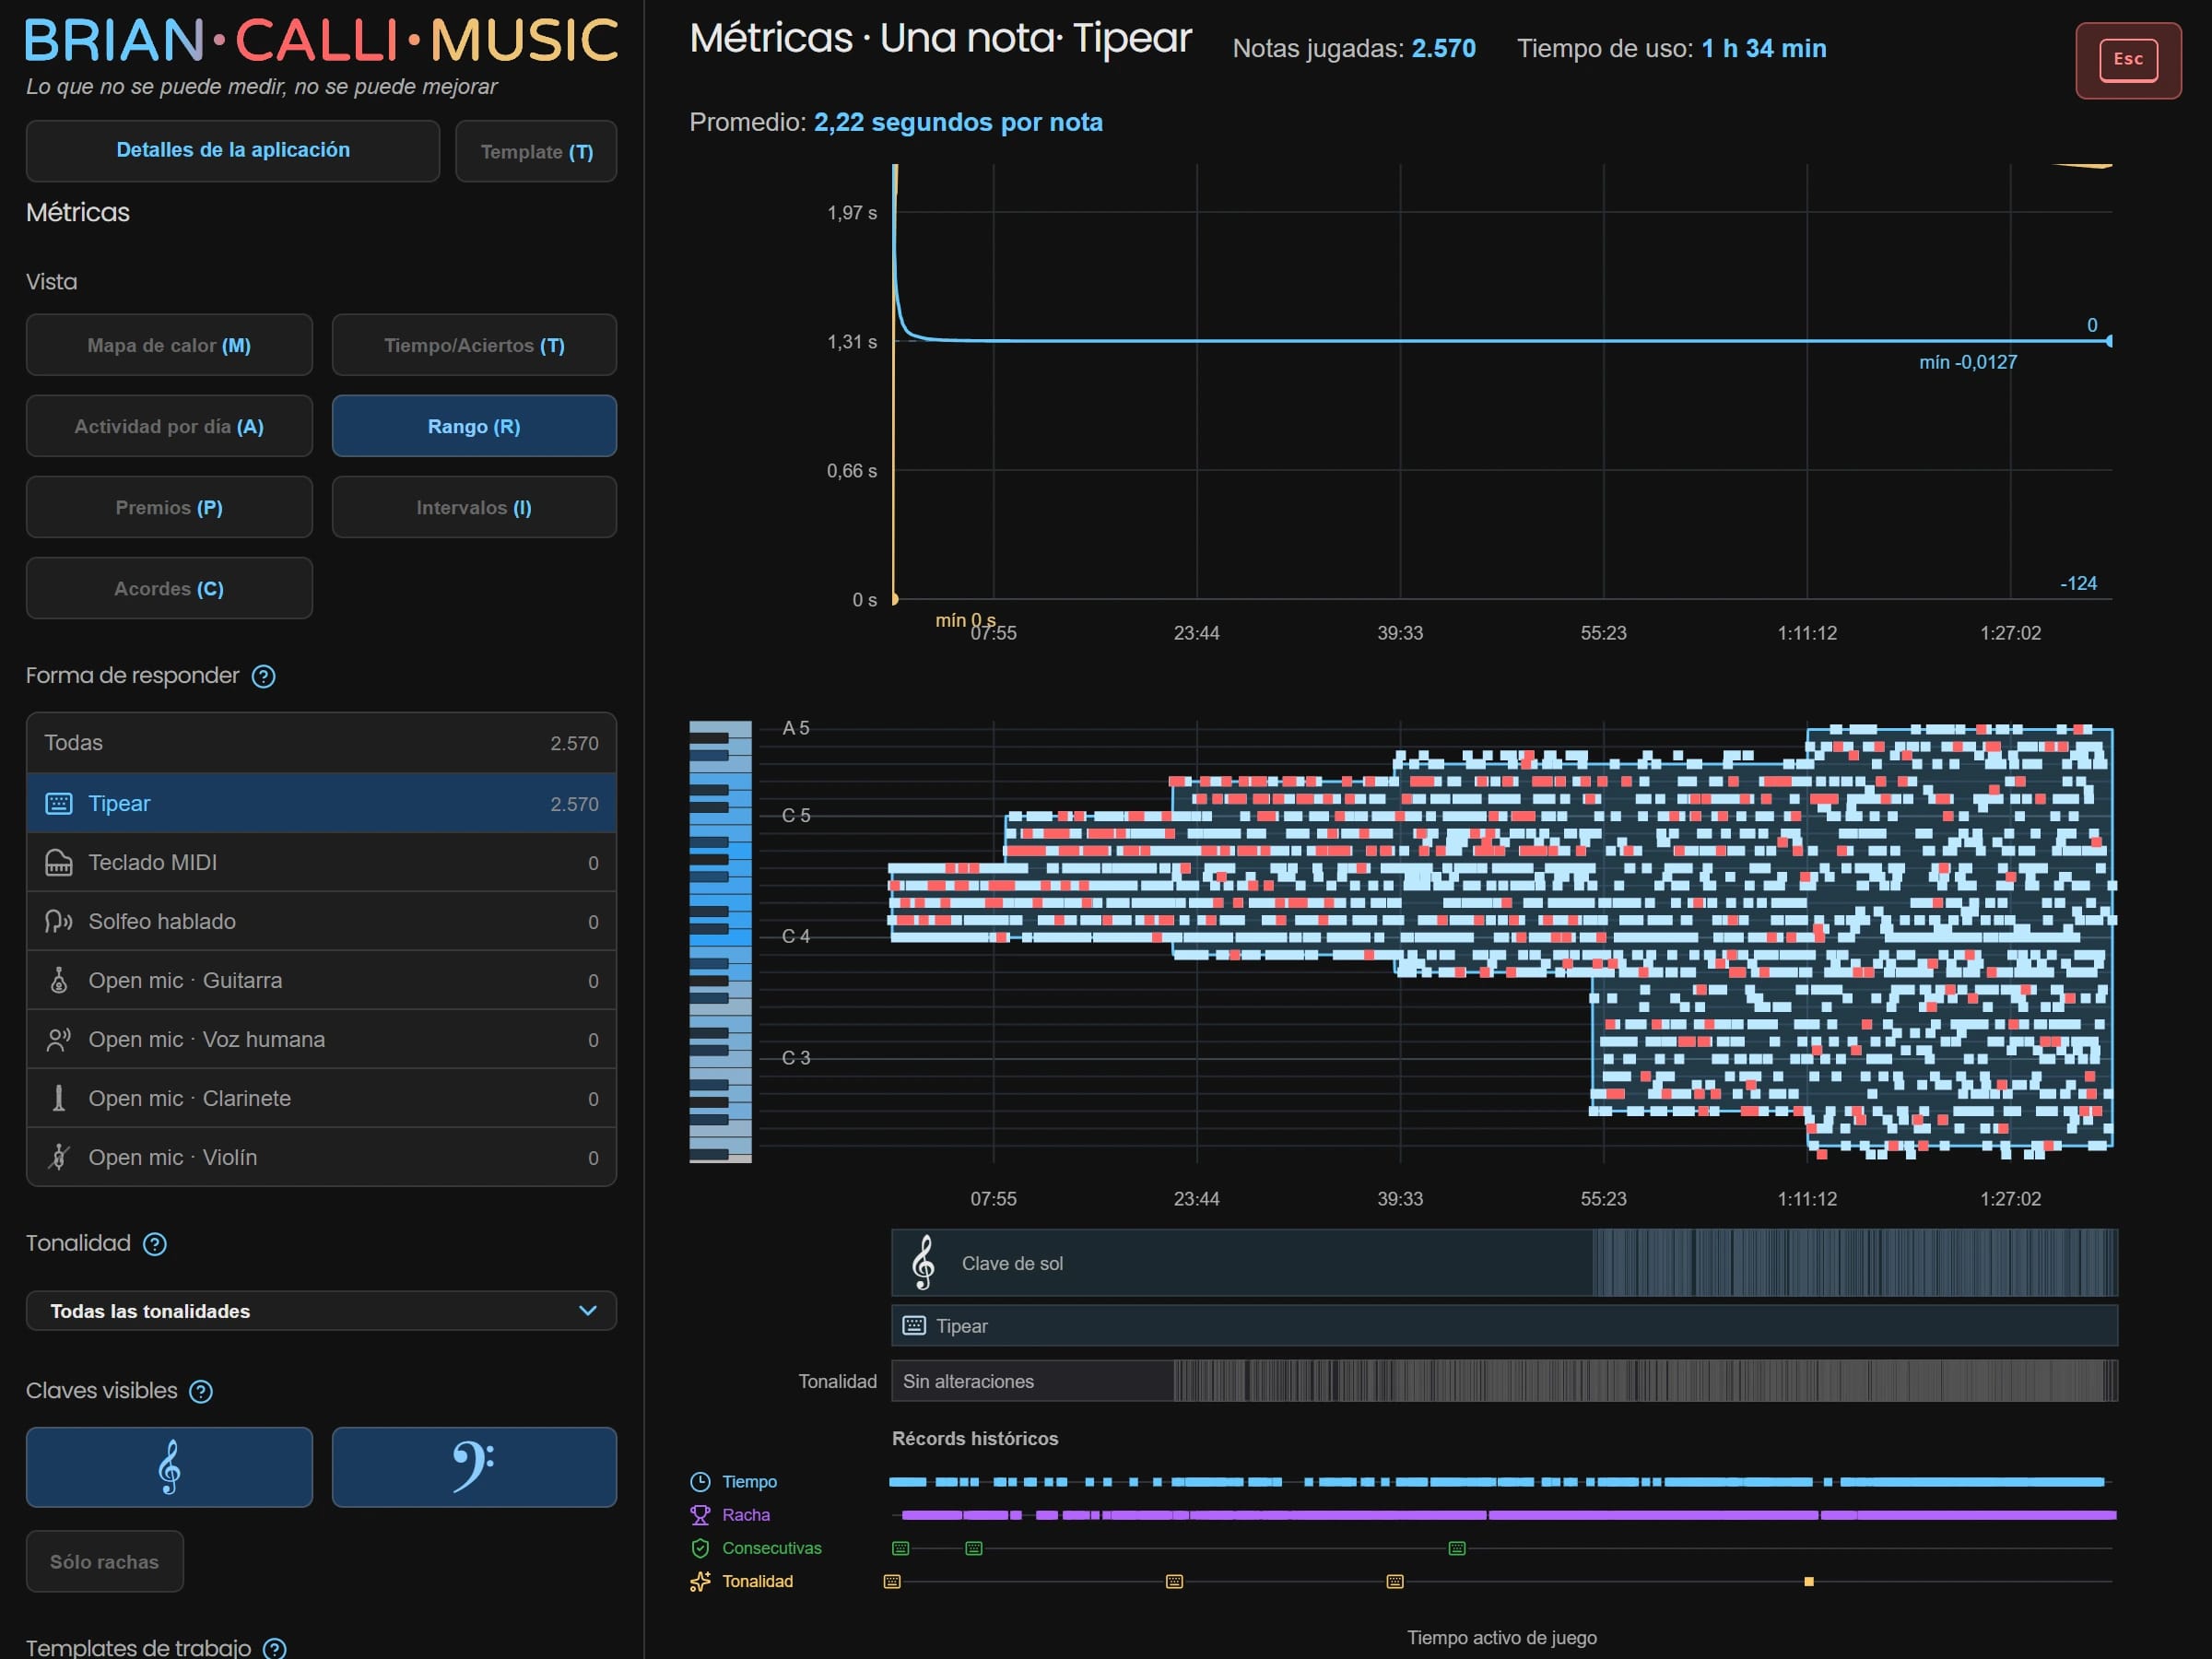Viewport: 2212px width, 1659px height.
Task: Select the Rango (R) view
Action: (x=474, y=426)
